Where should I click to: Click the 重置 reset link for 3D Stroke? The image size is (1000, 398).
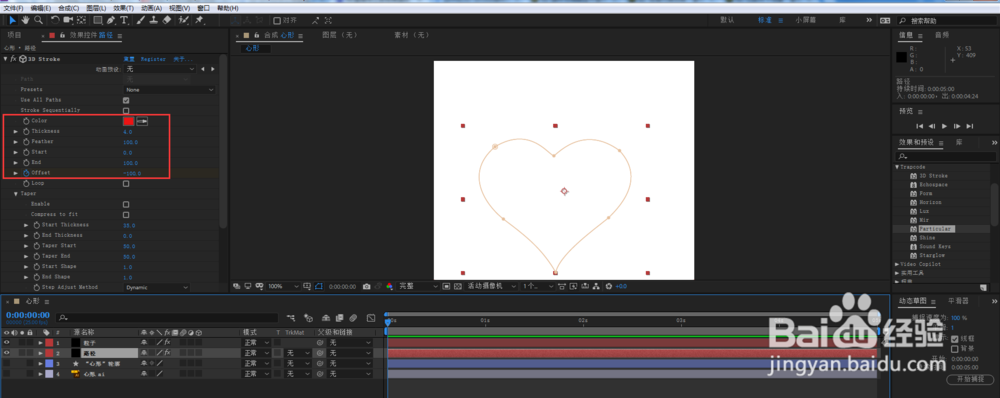click(129, 59)
